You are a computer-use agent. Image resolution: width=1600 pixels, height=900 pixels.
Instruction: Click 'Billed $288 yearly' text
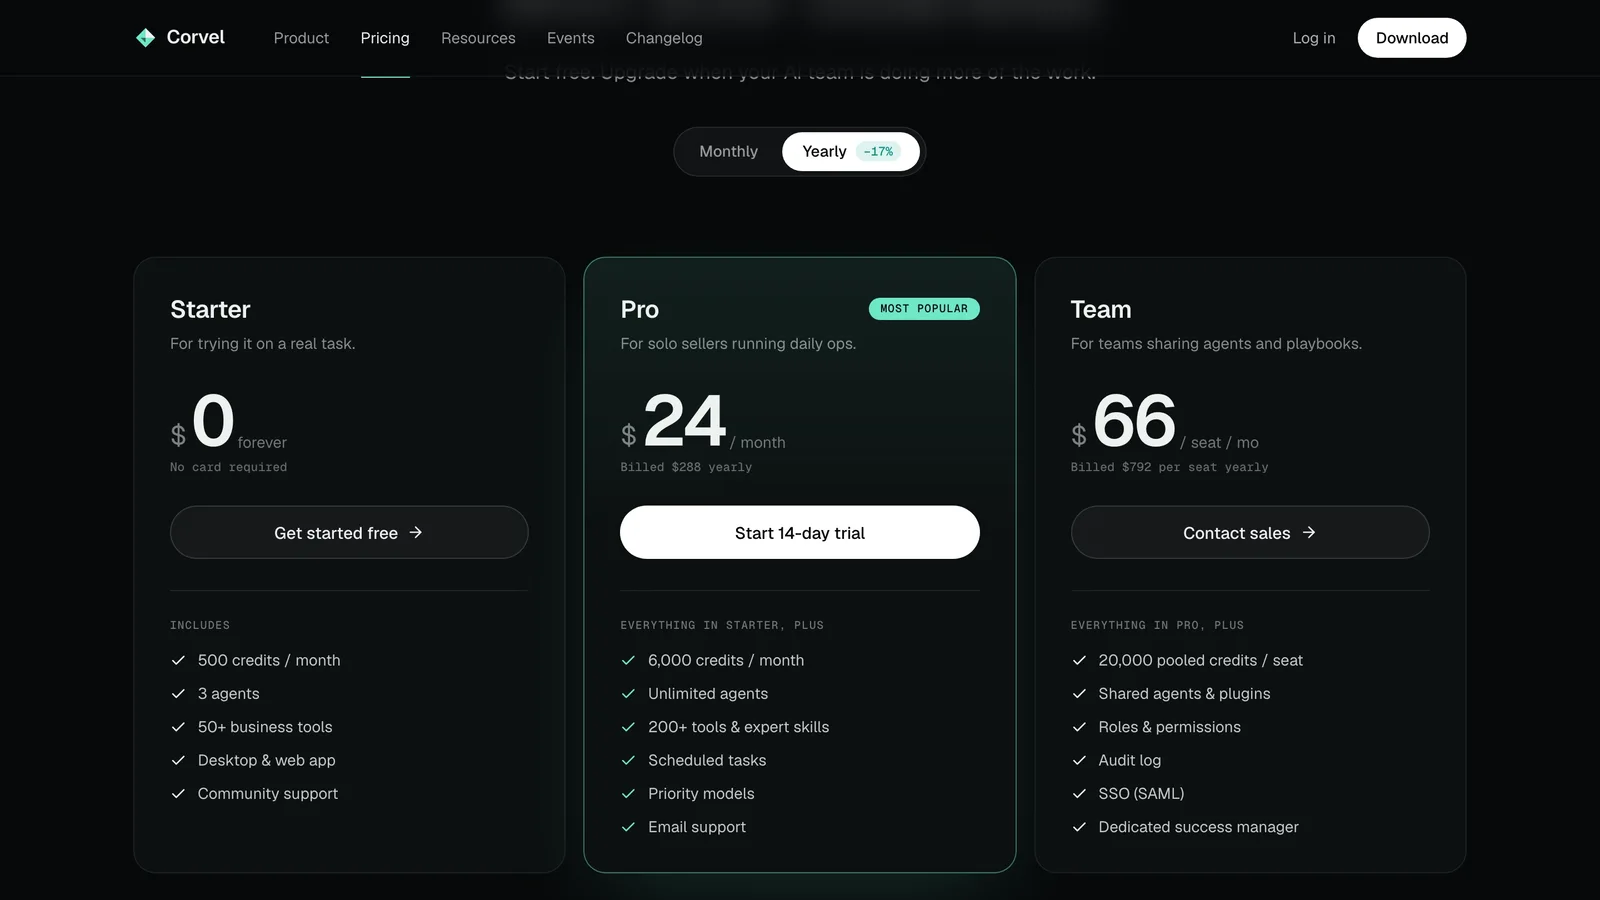tap(686, 467)
